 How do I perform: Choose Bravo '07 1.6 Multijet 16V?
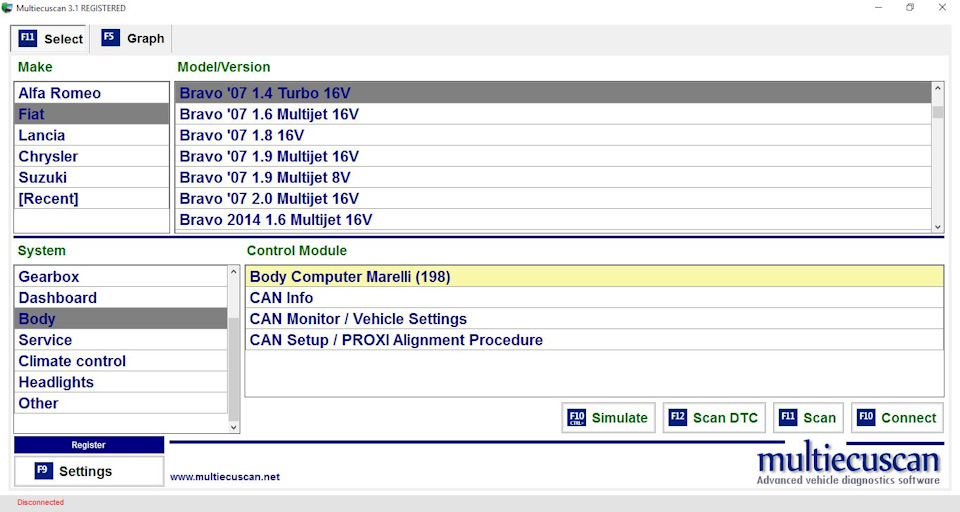click(553, 114)
